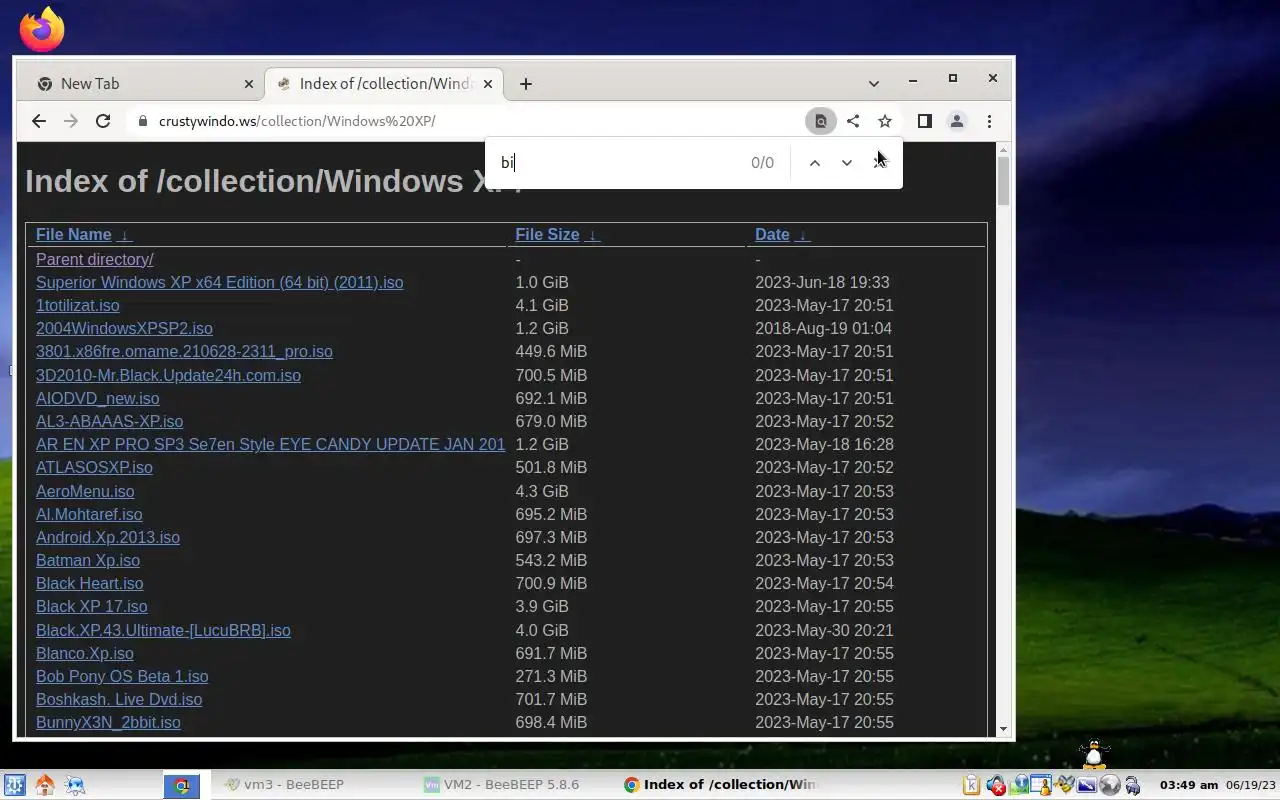
Task: Close the find bar
Action: pyautogui.click(x=879, y=163)
